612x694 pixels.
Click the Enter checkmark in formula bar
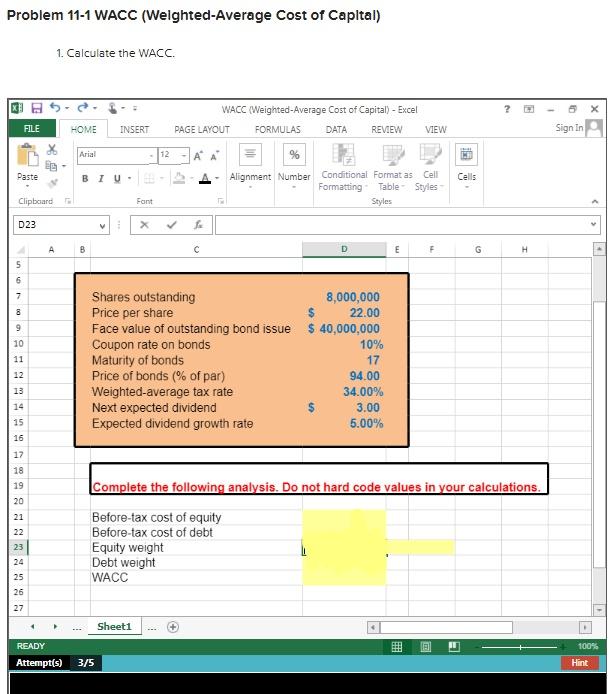[x=172, y=225]
